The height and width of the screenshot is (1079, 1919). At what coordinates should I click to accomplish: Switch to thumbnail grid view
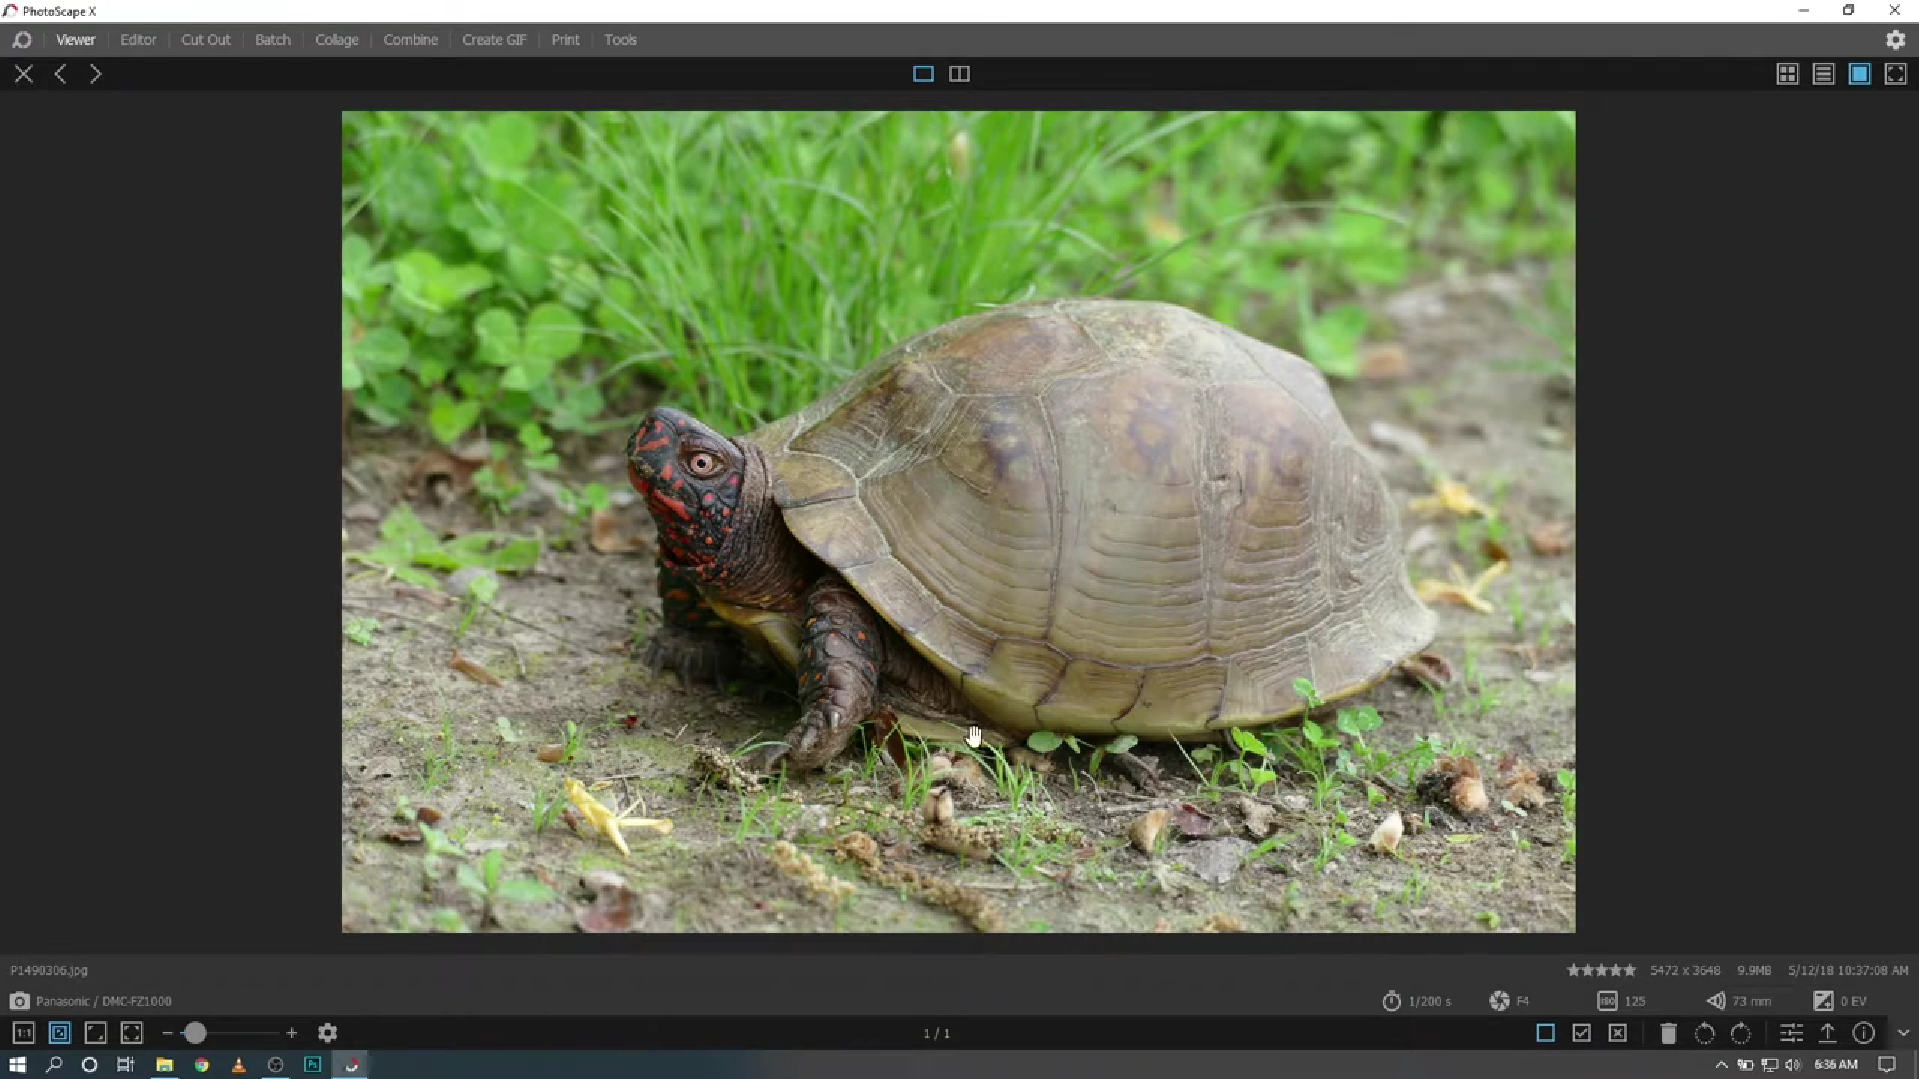pos(1787,74)
